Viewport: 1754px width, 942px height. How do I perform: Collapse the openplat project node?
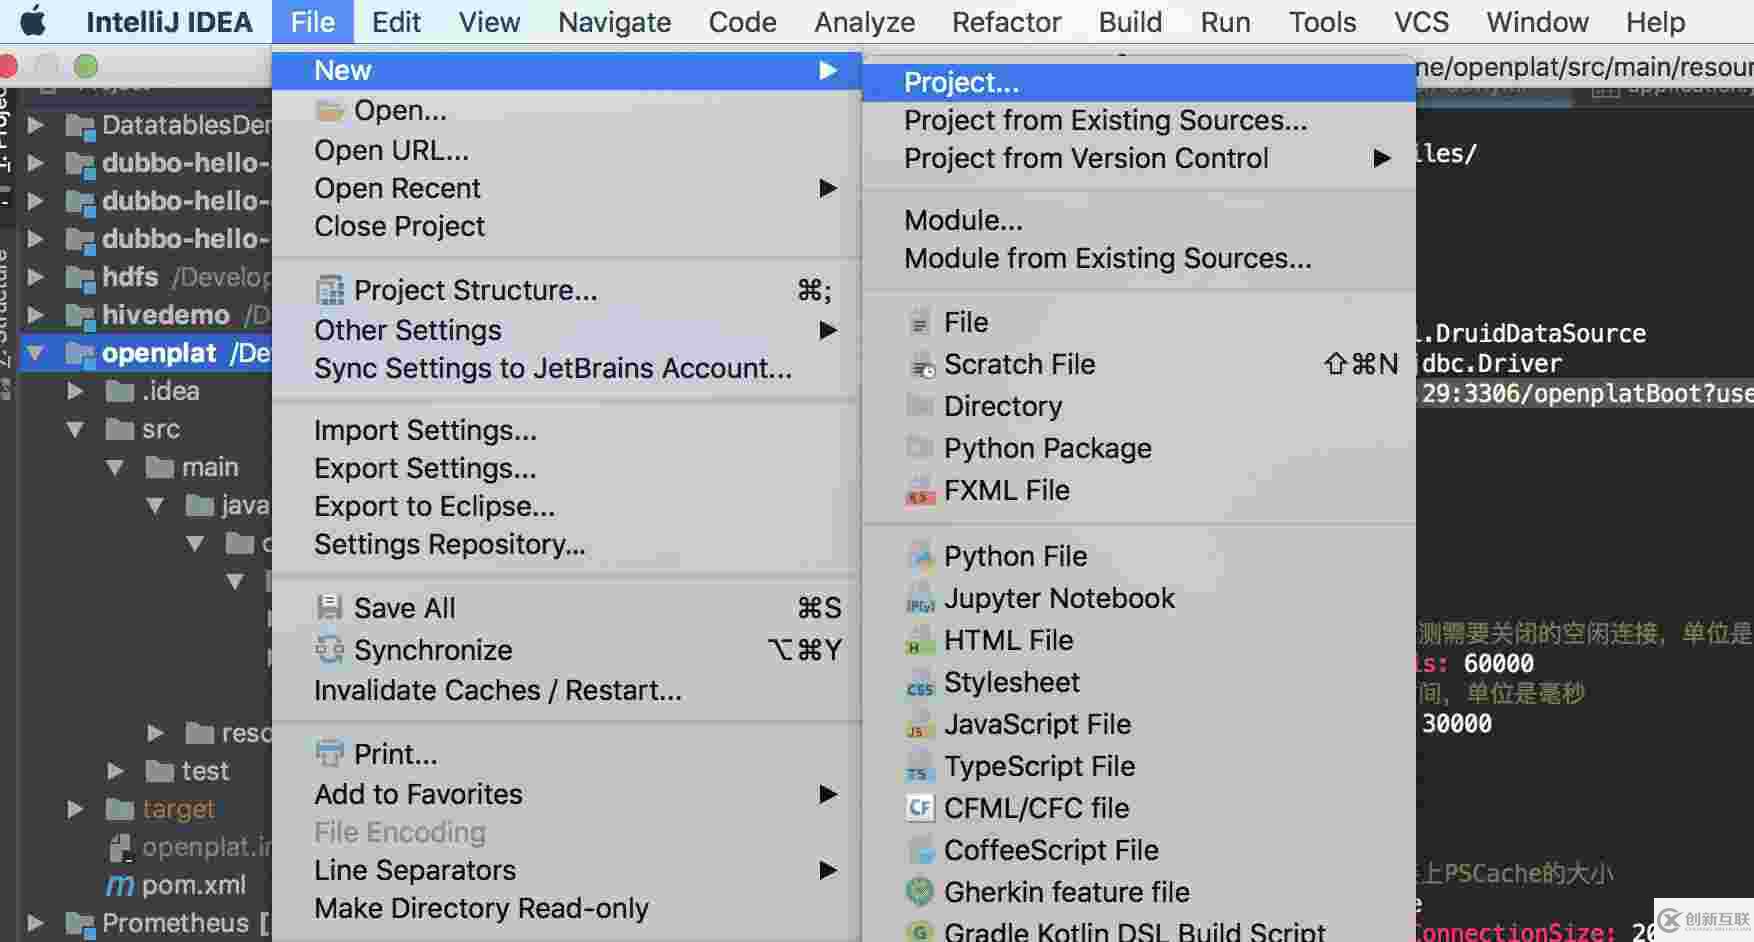pos(36,353)
